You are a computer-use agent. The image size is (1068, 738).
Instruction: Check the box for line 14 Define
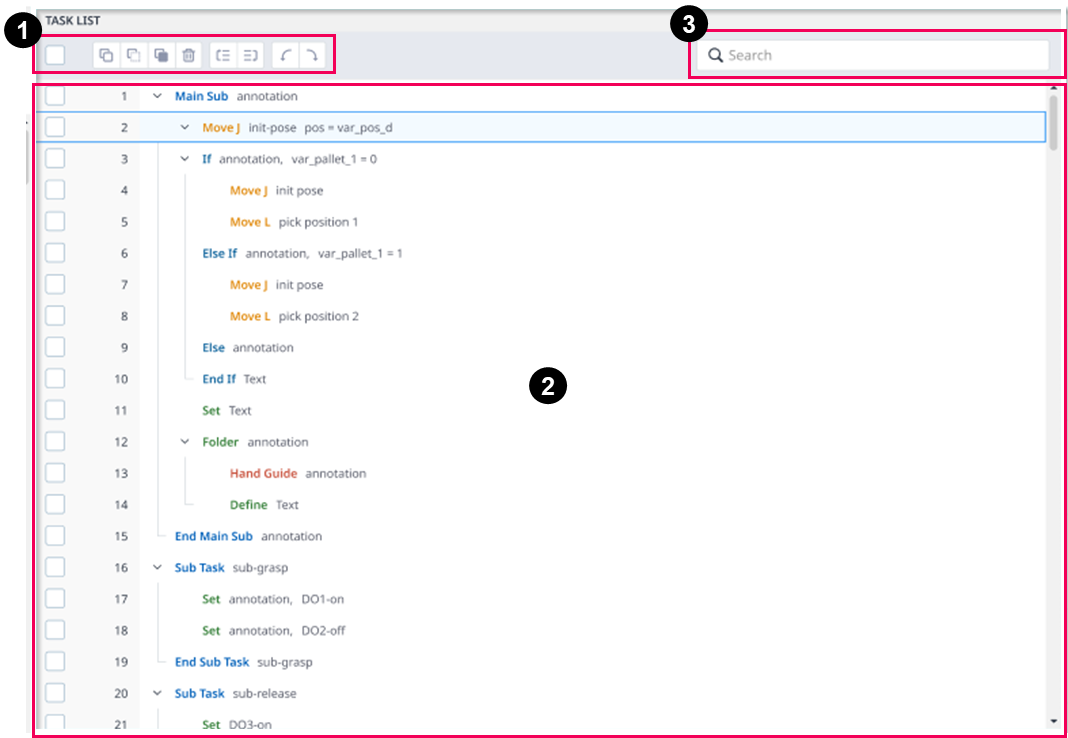point(54,504)
